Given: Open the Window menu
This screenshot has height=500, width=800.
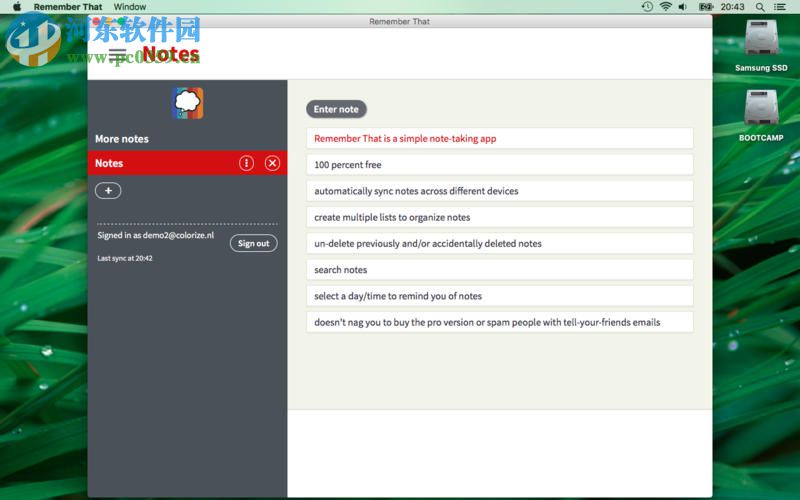Looking at the screenshot, I should coord(130,7).
